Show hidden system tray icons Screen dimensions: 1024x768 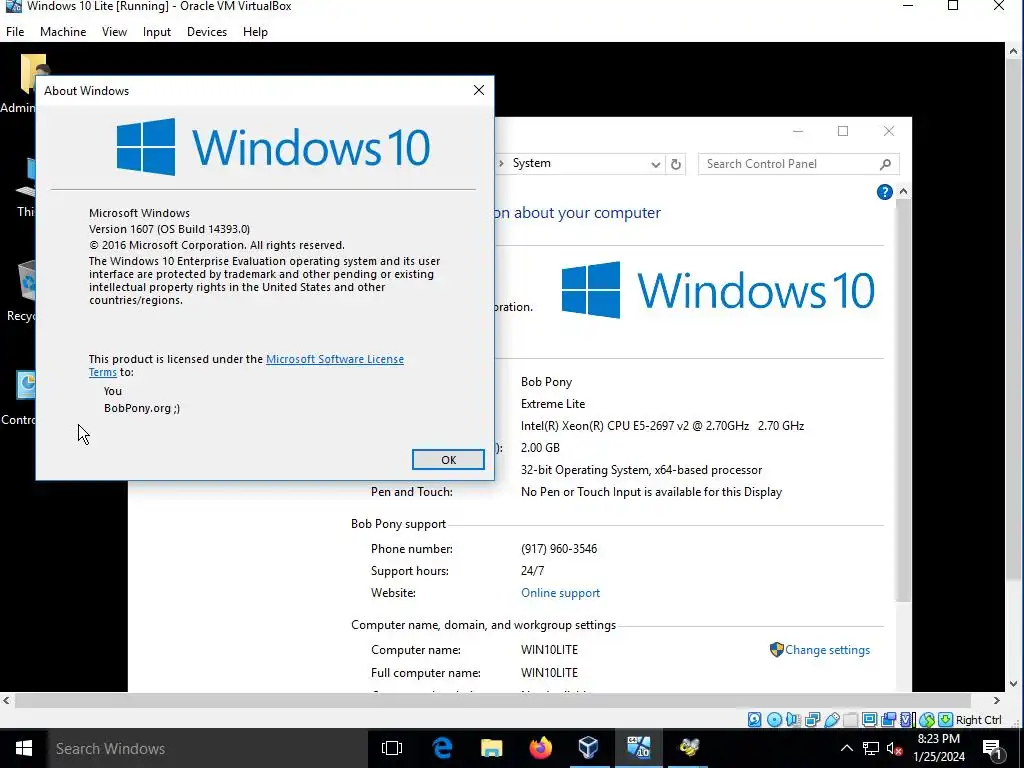846,748
